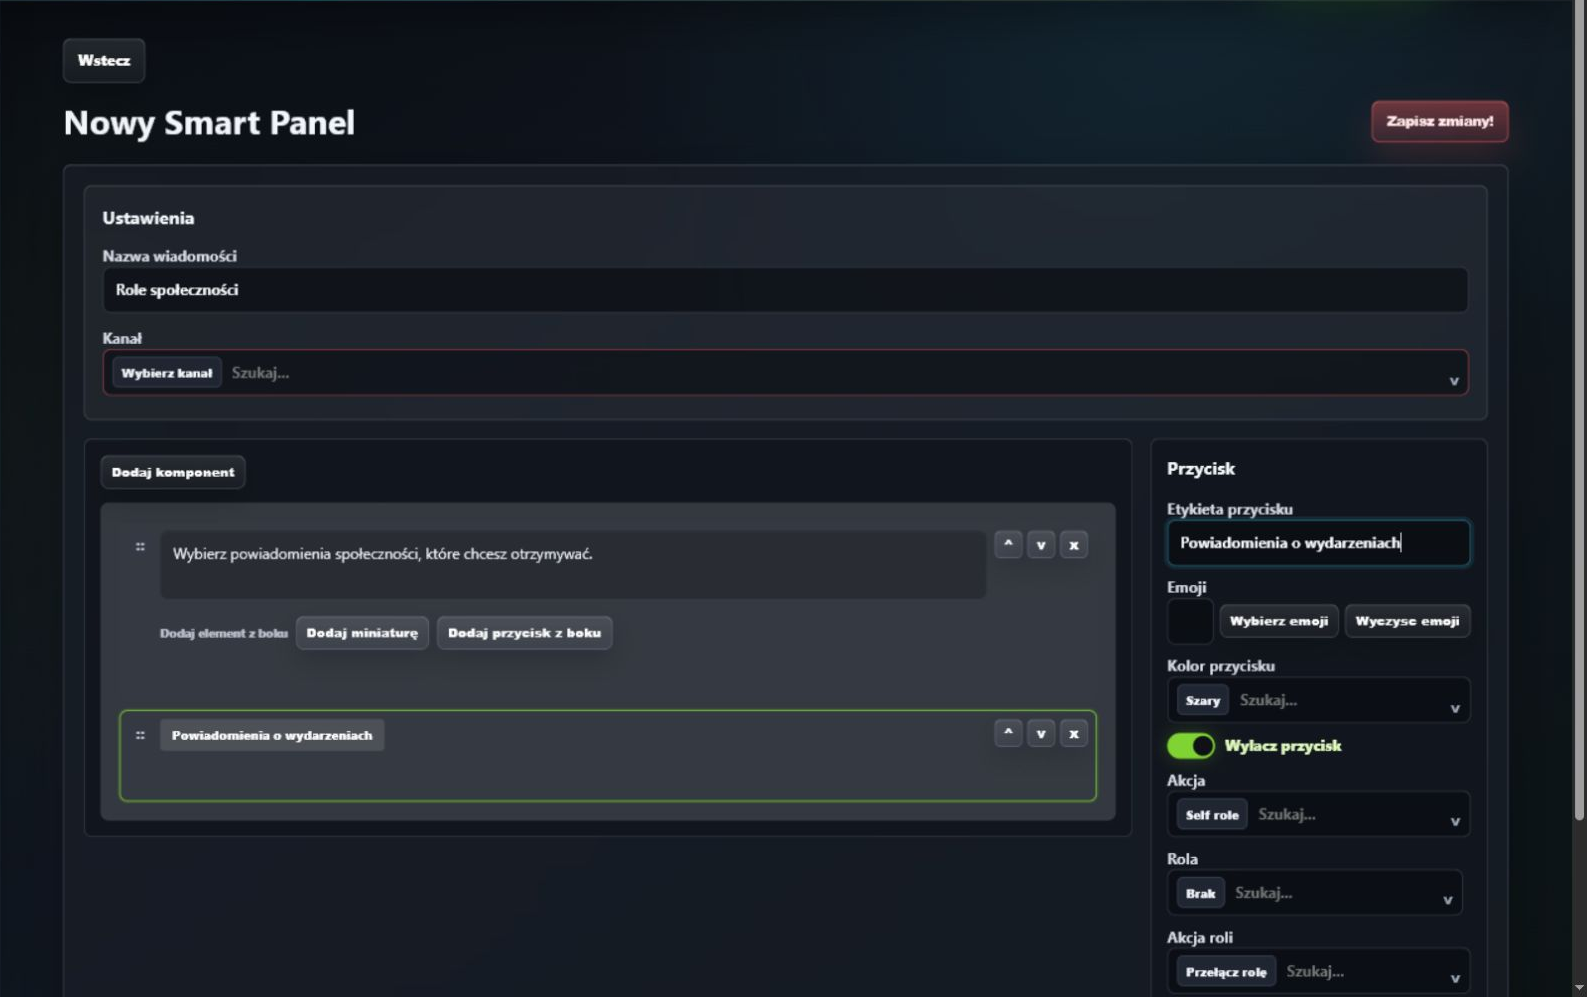Move the button row up with its arrow
This screenshot has width=1587, height=997.
[1008, 733]
